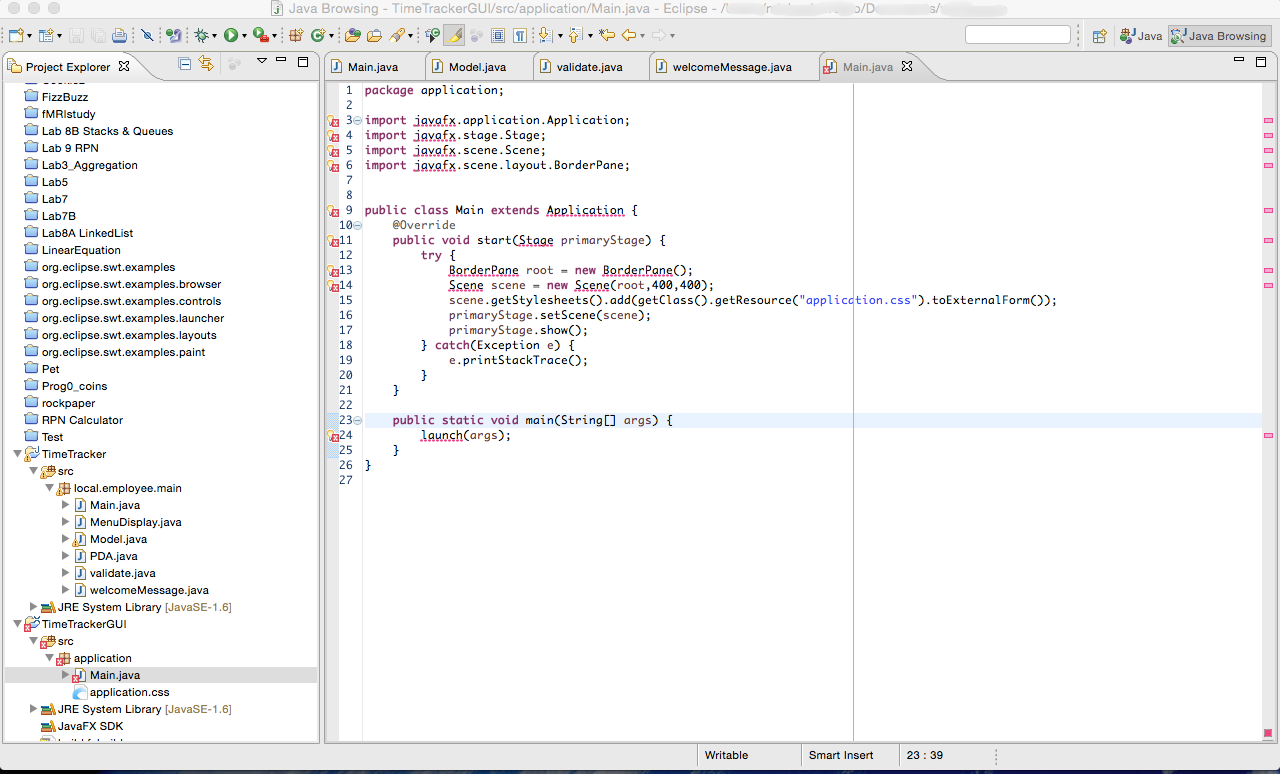Collapse the TimeTrackerGUI project

(17, 624)
